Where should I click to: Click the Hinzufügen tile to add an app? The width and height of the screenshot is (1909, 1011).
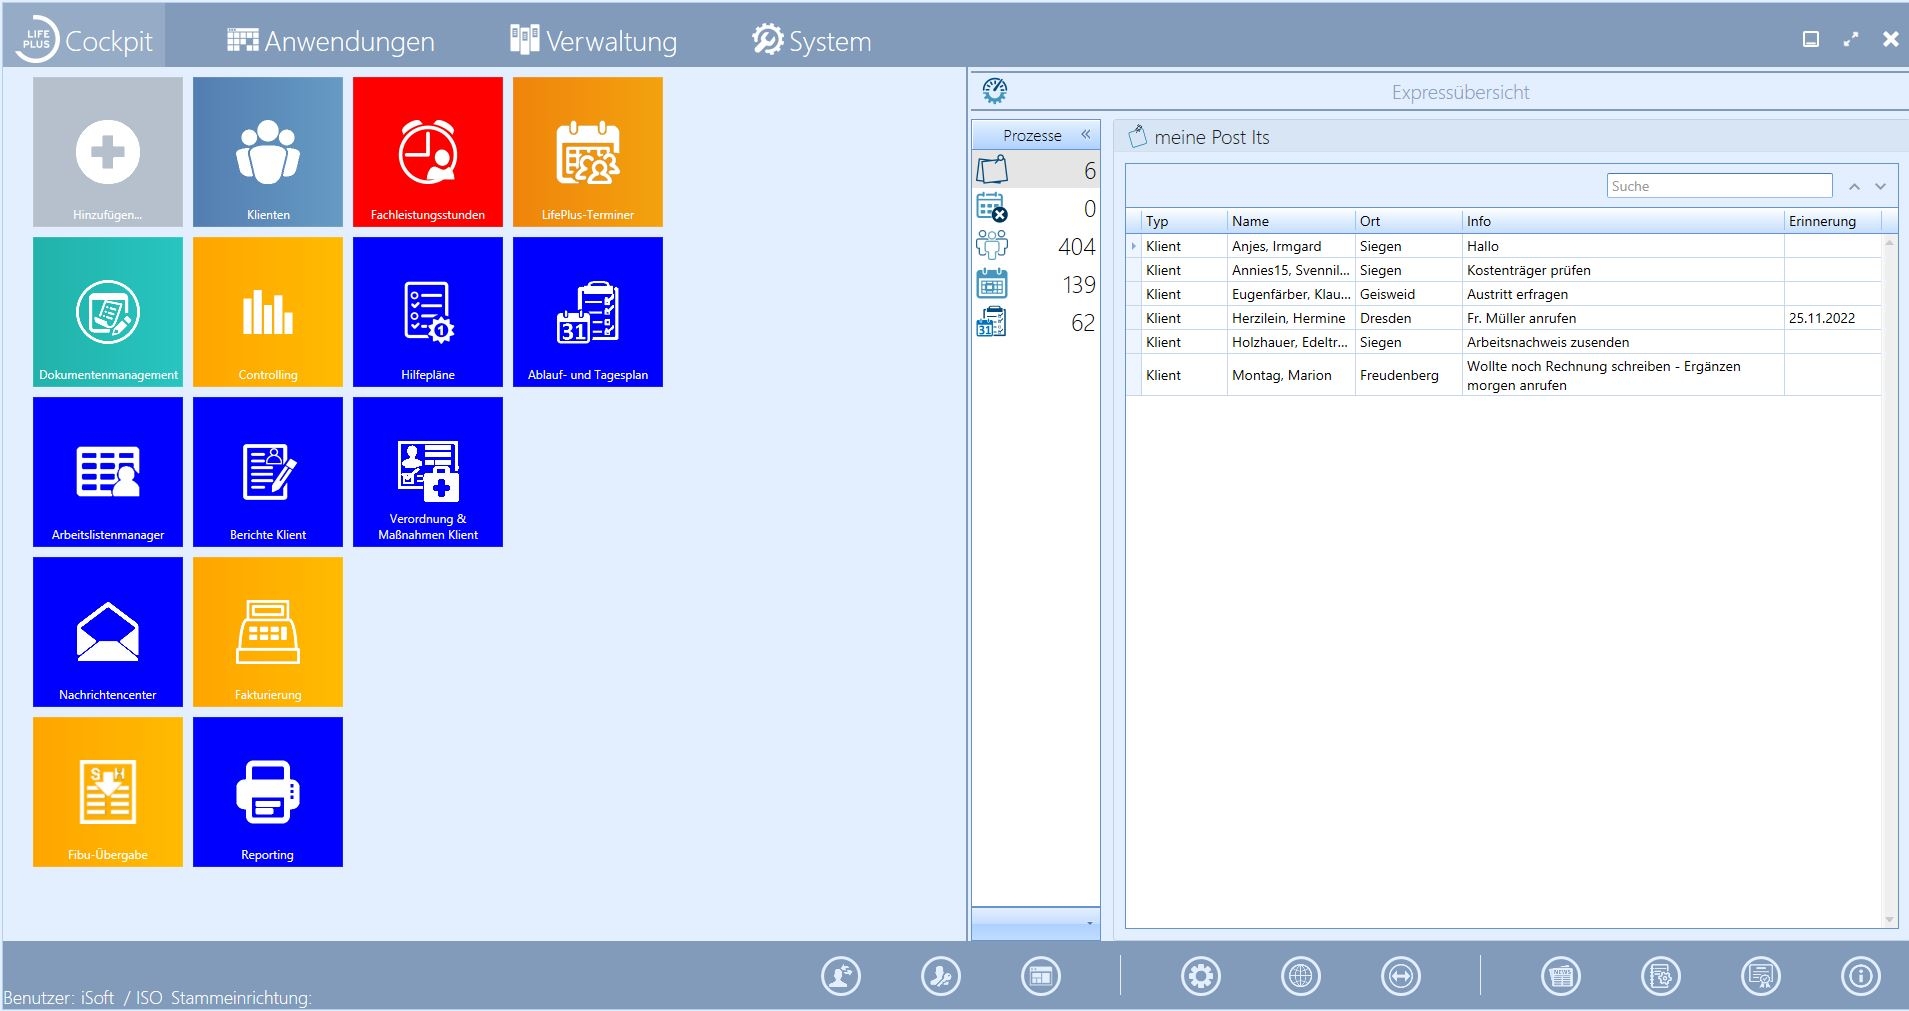(x=108, y=151)
